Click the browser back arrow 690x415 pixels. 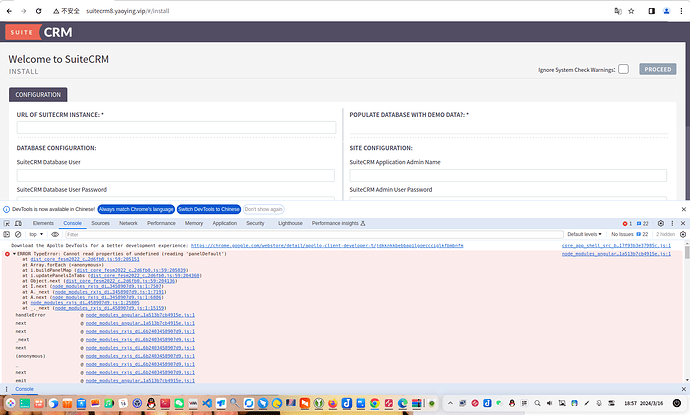9,11
